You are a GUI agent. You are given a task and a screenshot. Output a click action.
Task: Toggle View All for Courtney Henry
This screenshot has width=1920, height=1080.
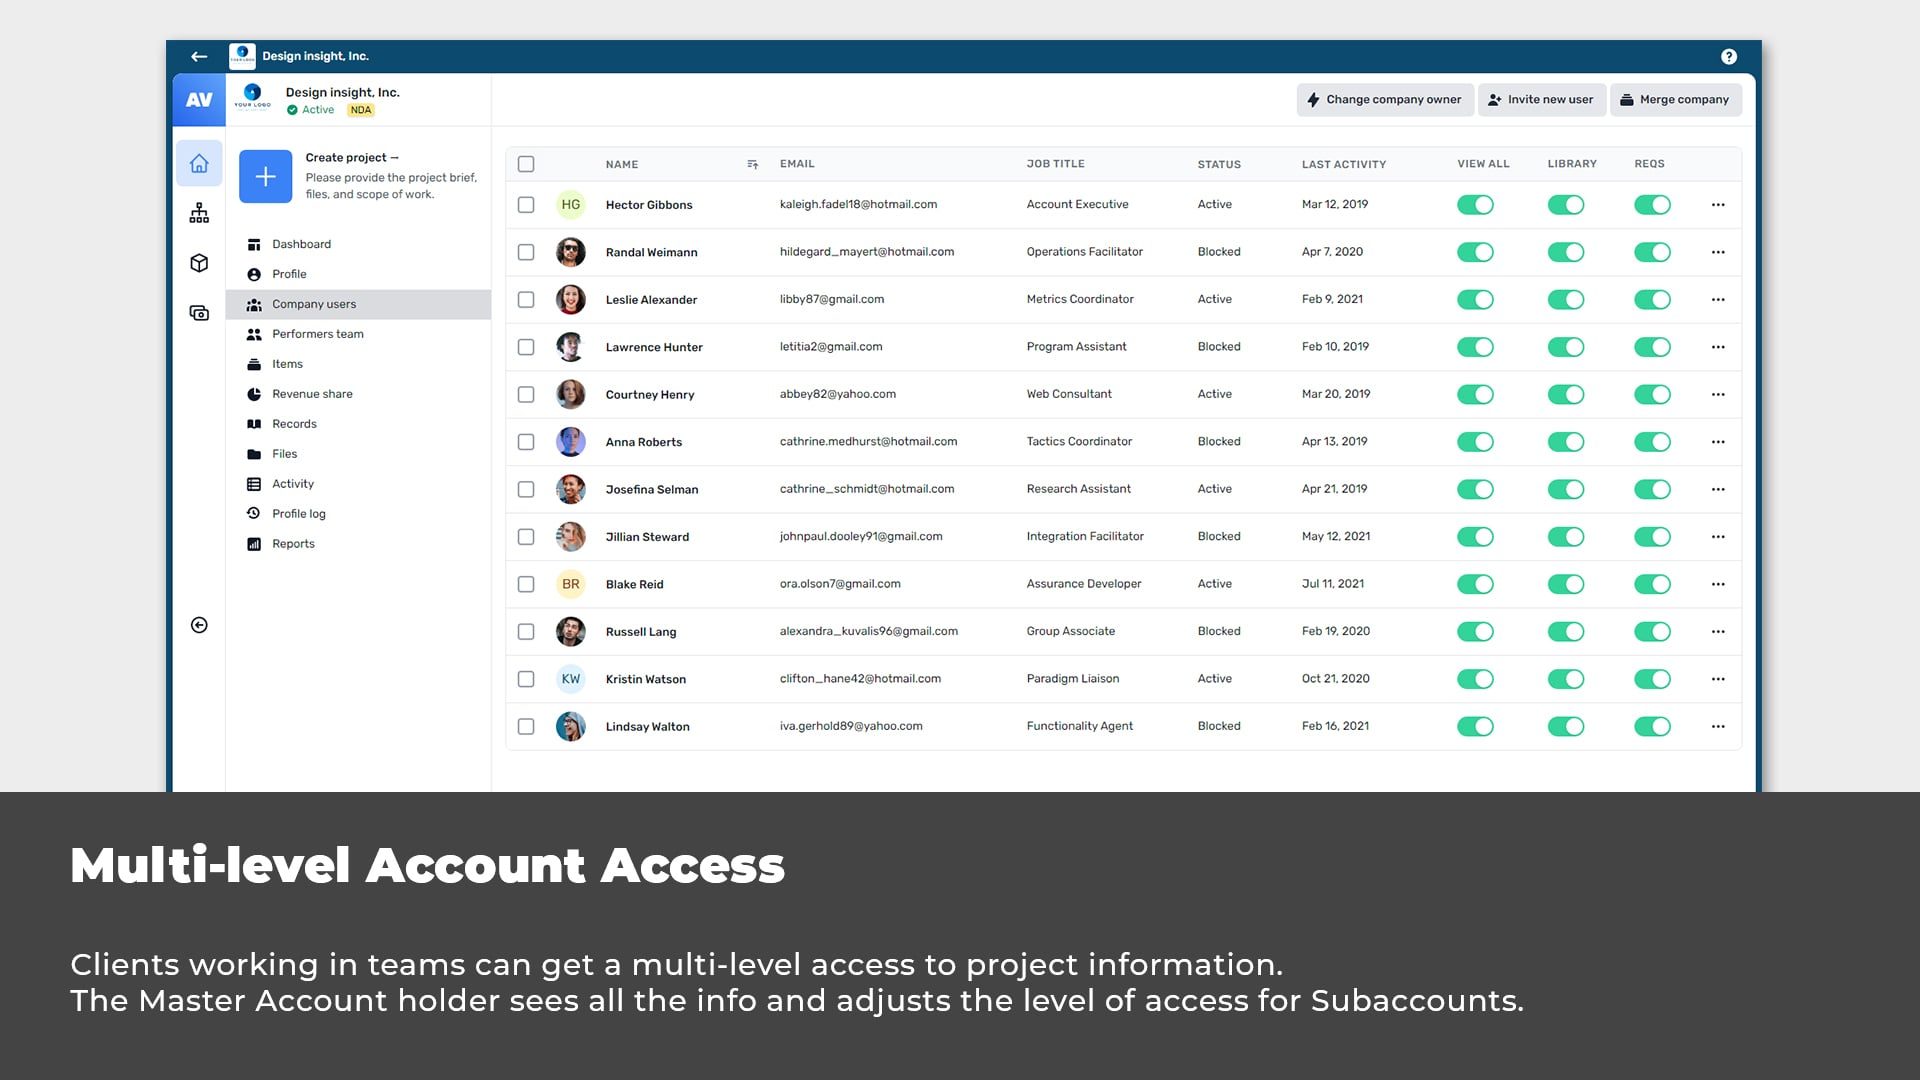point(1475,394)
